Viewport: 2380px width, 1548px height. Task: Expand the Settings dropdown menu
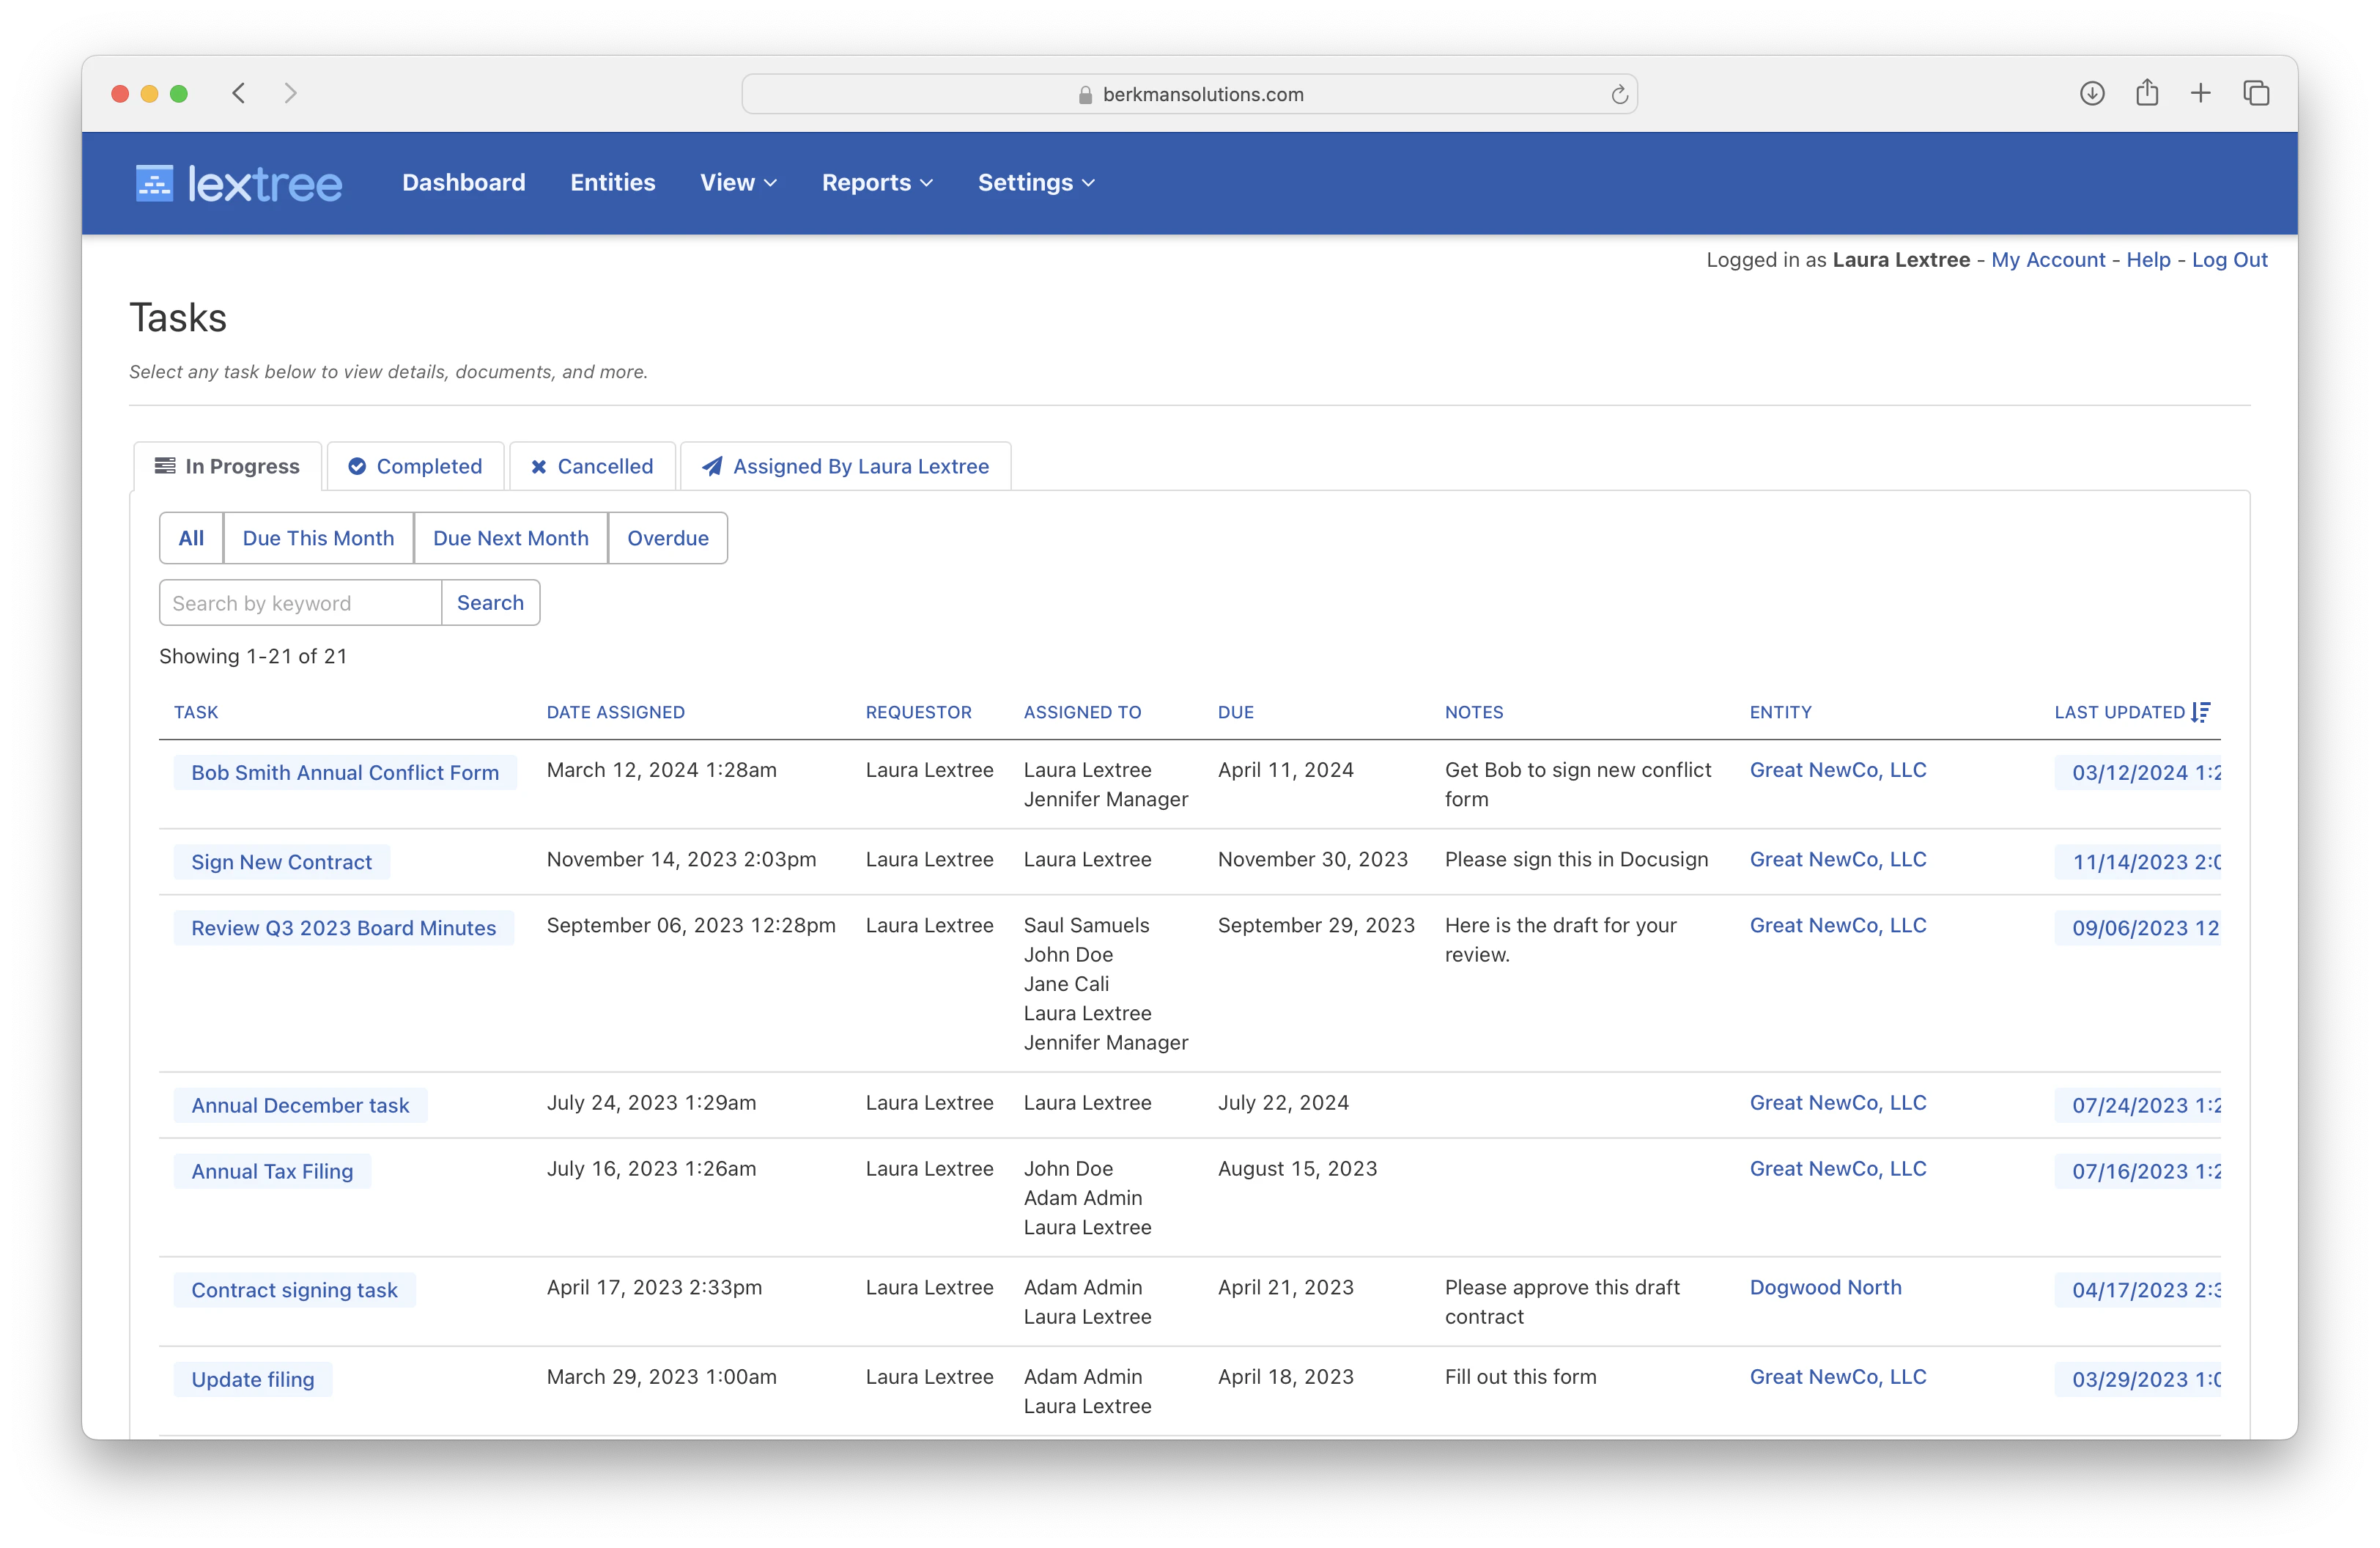1035,183
